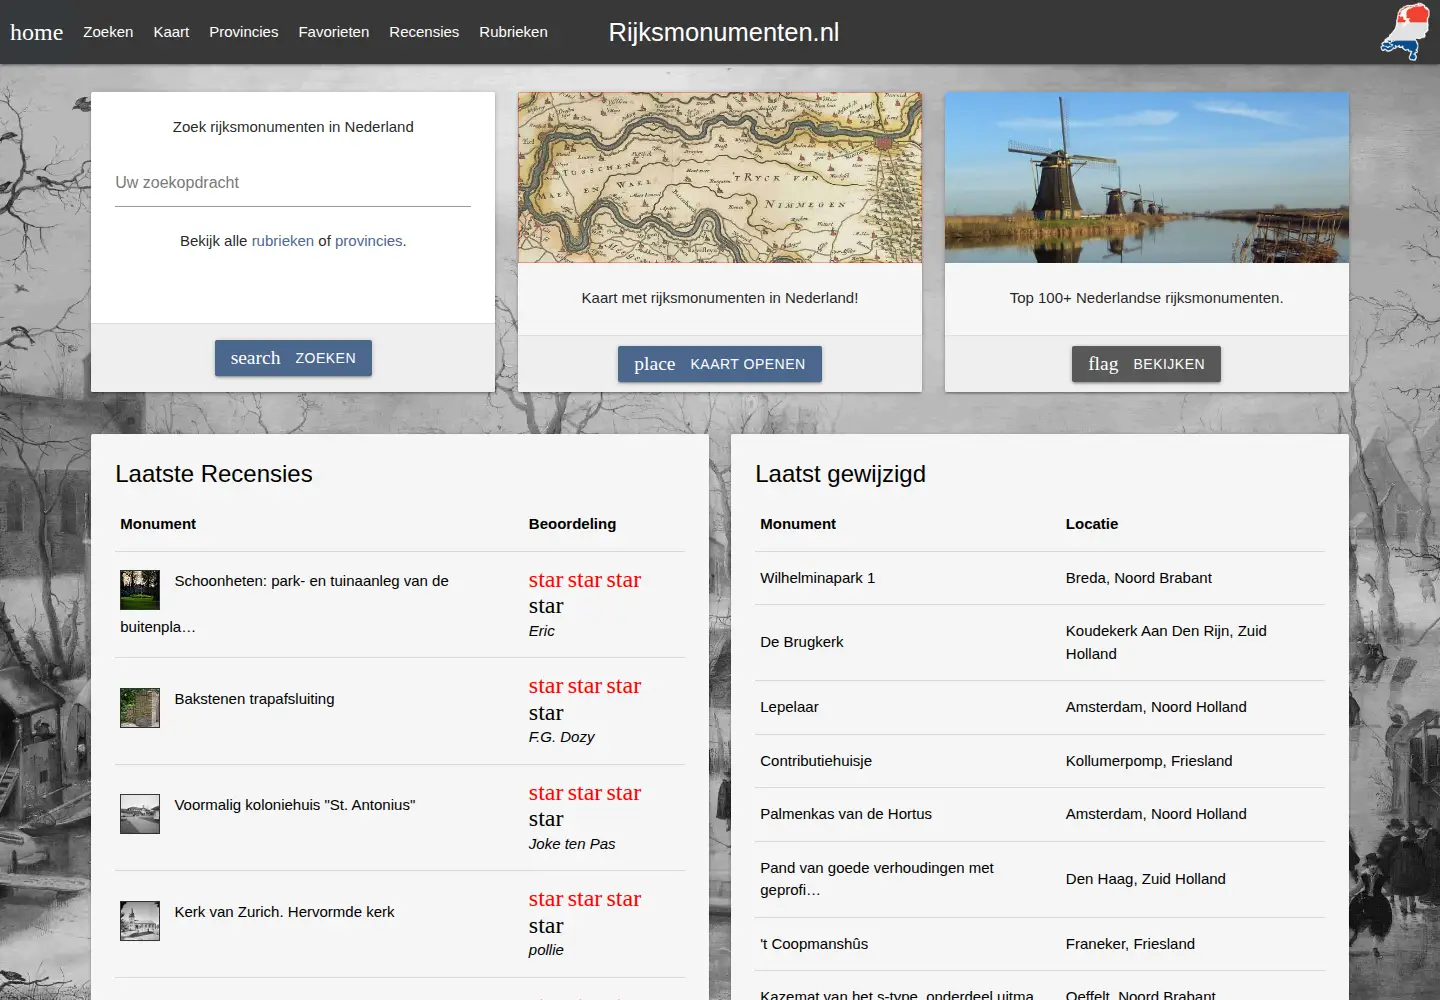Open the Schoonheten park thumbnail

pyautogui.click(x=140, y=590)
